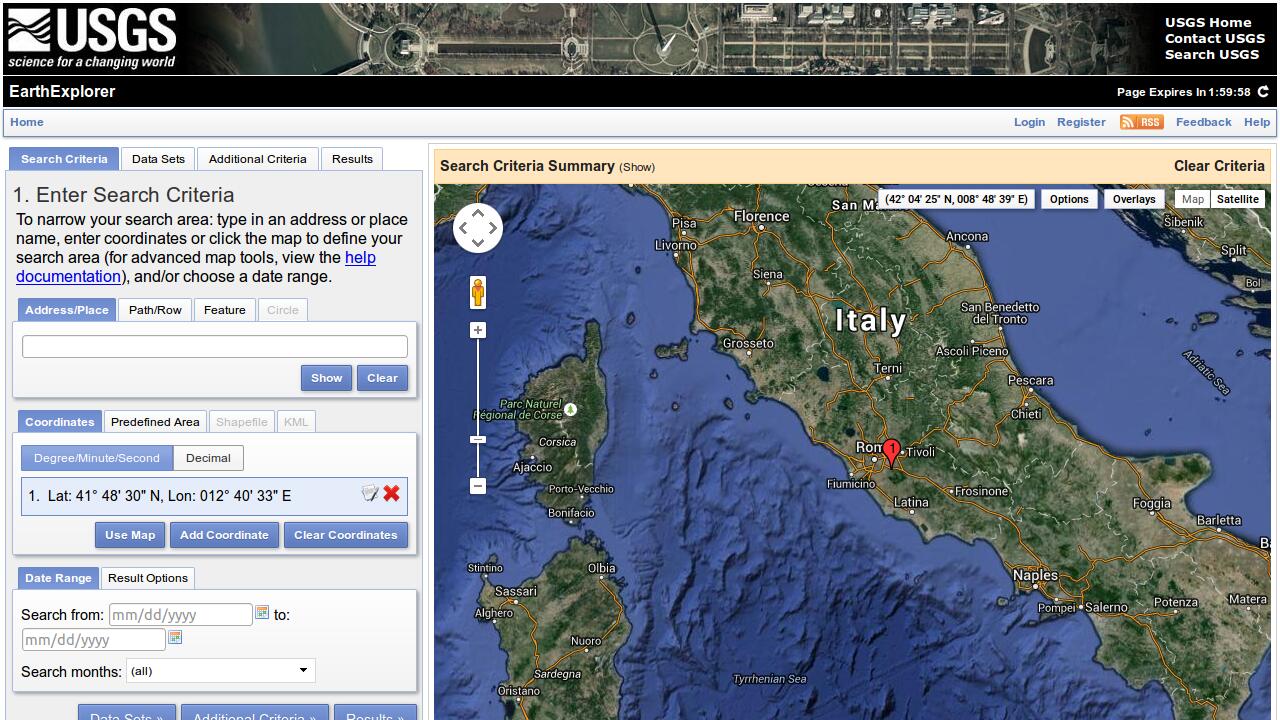This screenshot has height=720, width=1280.
Task: Open the Results tab
Action: [x=352, y=159]
